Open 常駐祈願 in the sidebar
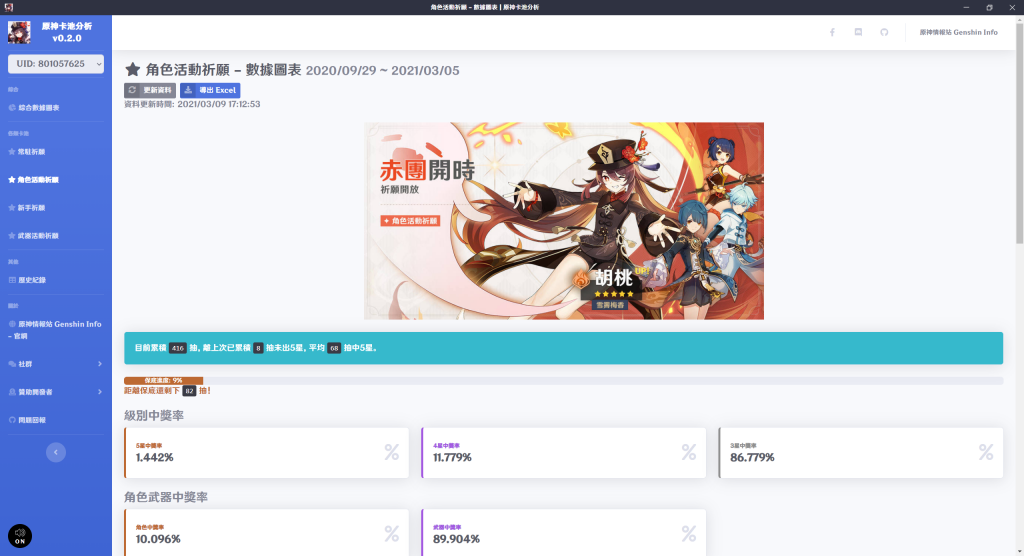Screen dimensions: 1024x556 click(27, 152)
